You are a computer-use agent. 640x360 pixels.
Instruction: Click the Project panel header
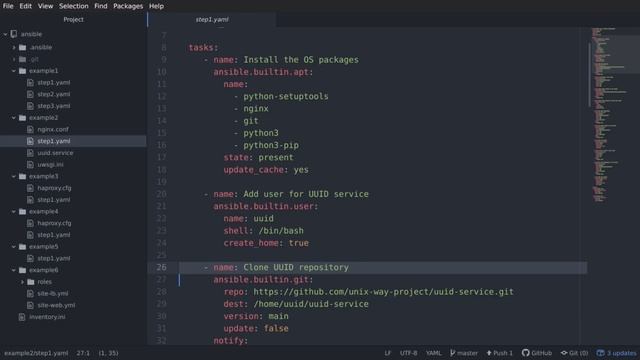[x=73, y=20]
